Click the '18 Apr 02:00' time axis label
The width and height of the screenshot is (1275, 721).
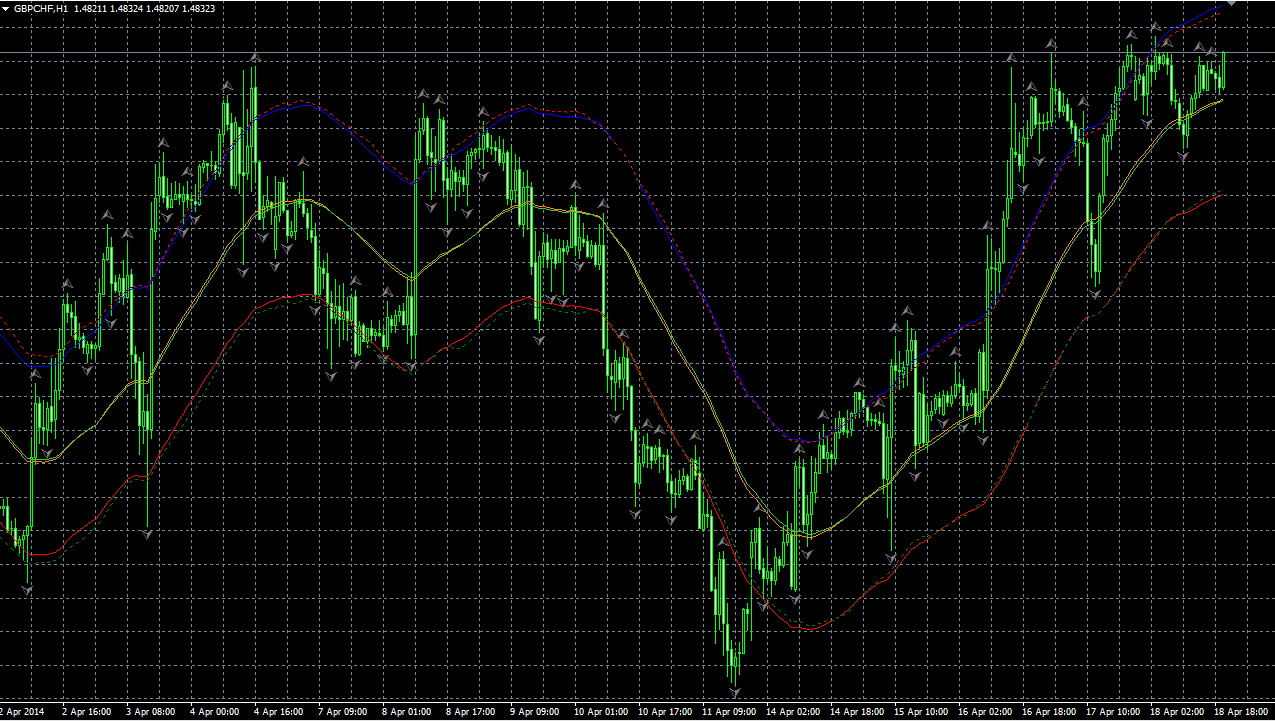coord(1177,713)
